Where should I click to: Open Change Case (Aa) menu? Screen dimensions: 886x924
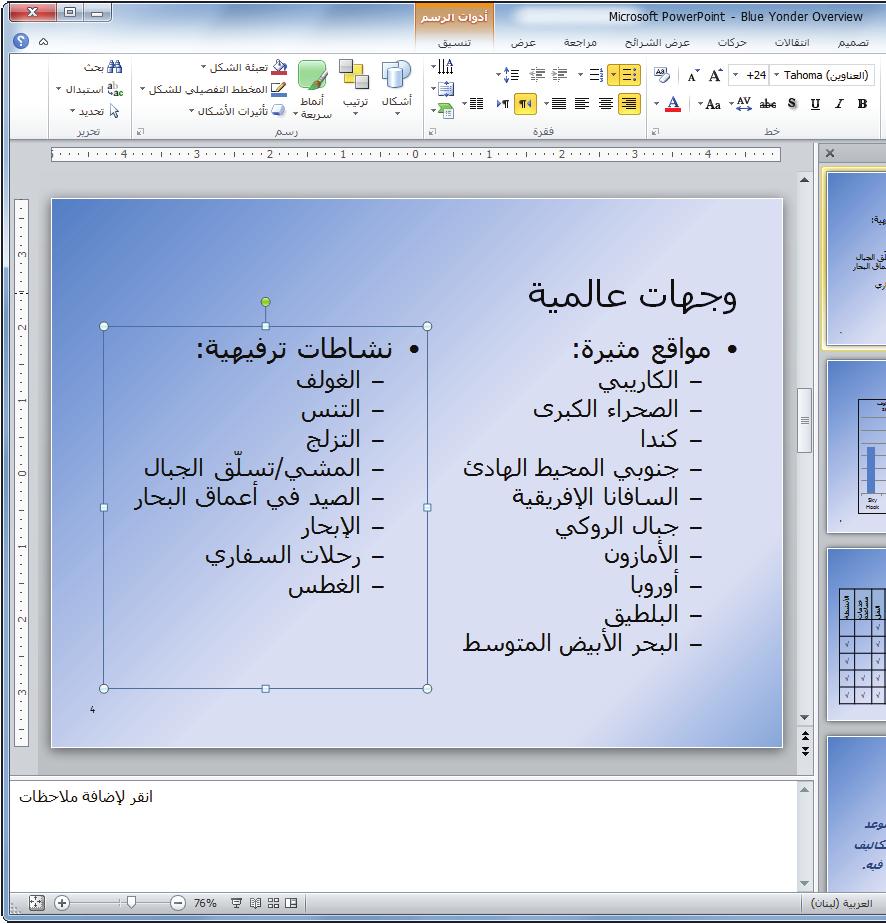[x=710, y=104]
